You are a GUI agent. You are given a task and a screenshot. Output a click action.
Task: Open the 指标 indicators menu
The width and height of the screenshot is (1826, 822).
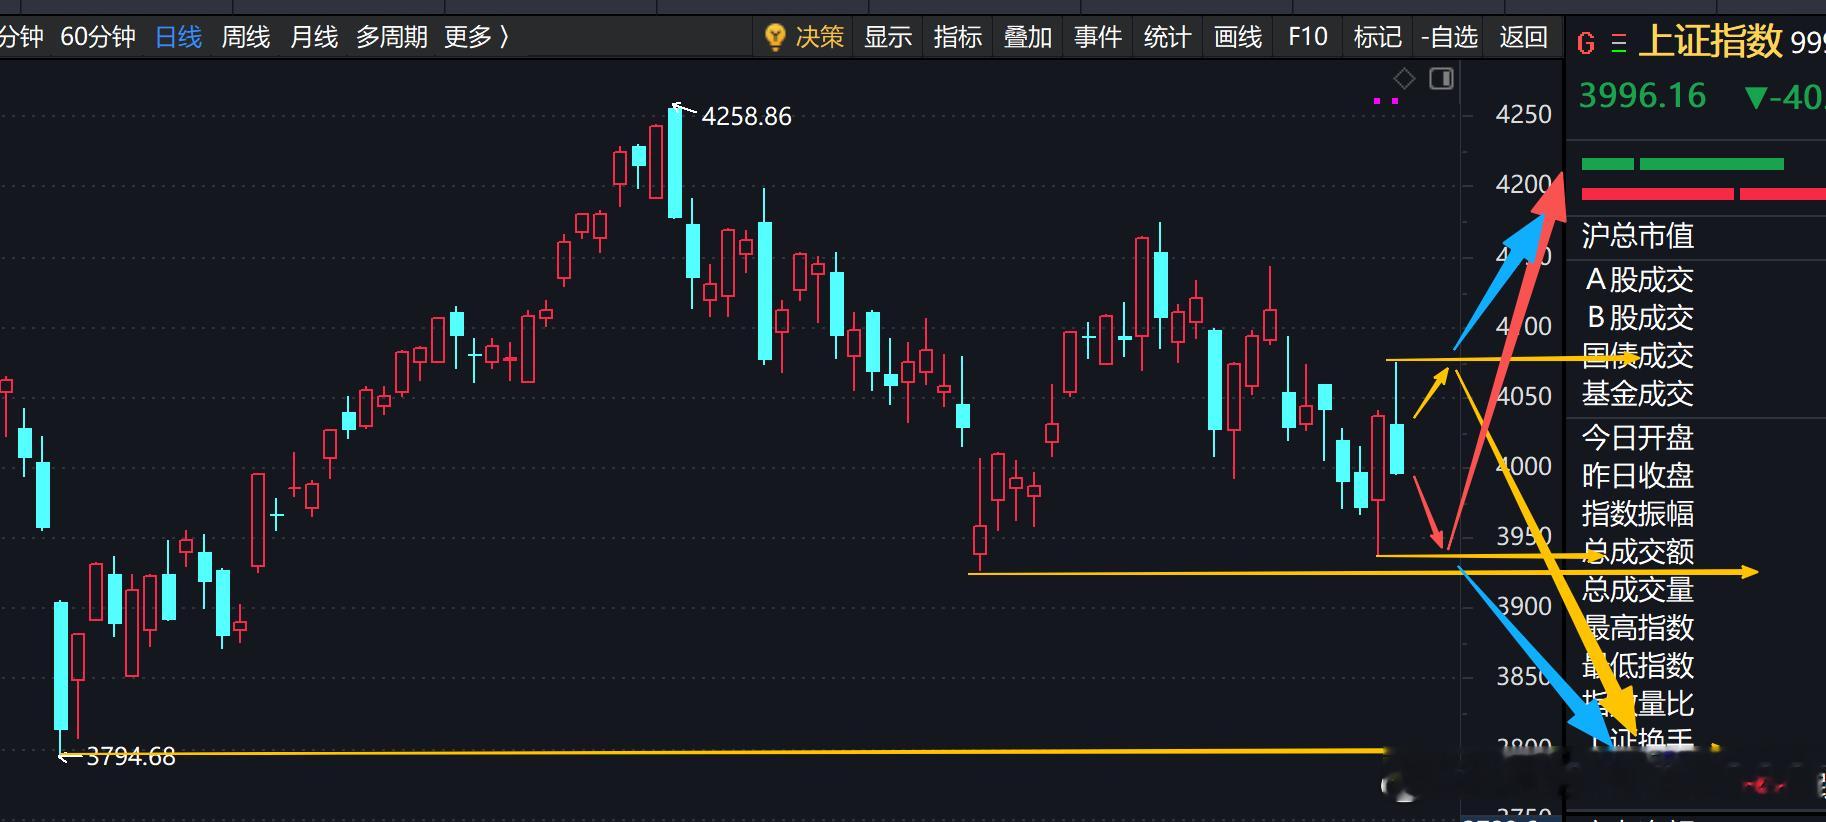click(958, 38)
